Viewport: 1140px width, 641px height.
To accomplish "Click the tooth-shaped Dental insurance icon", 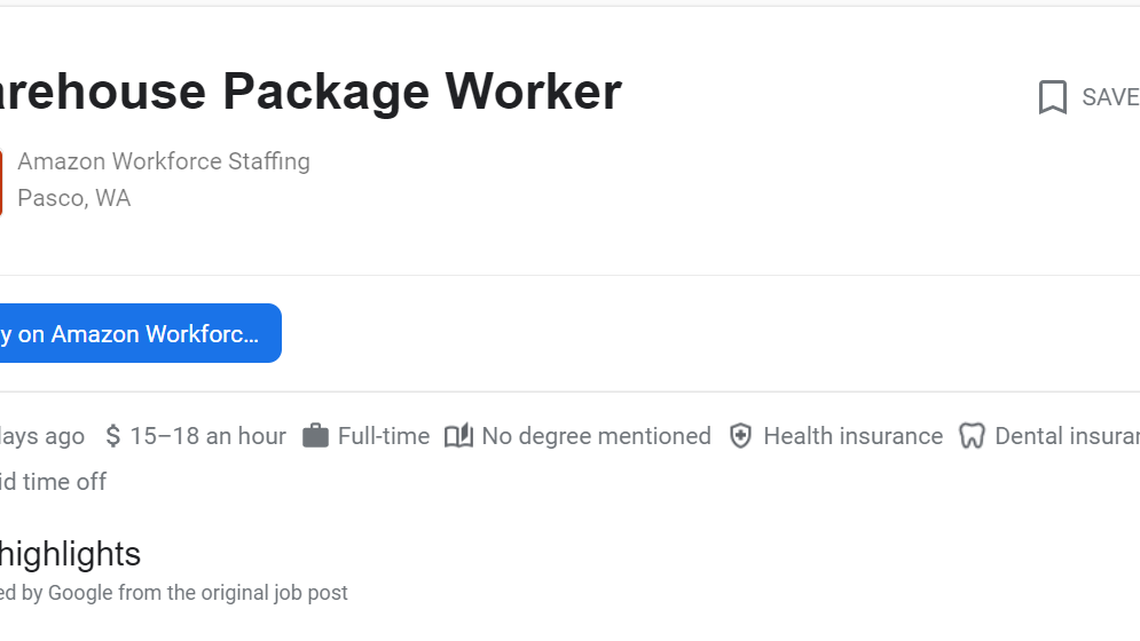I will (972, 435).
